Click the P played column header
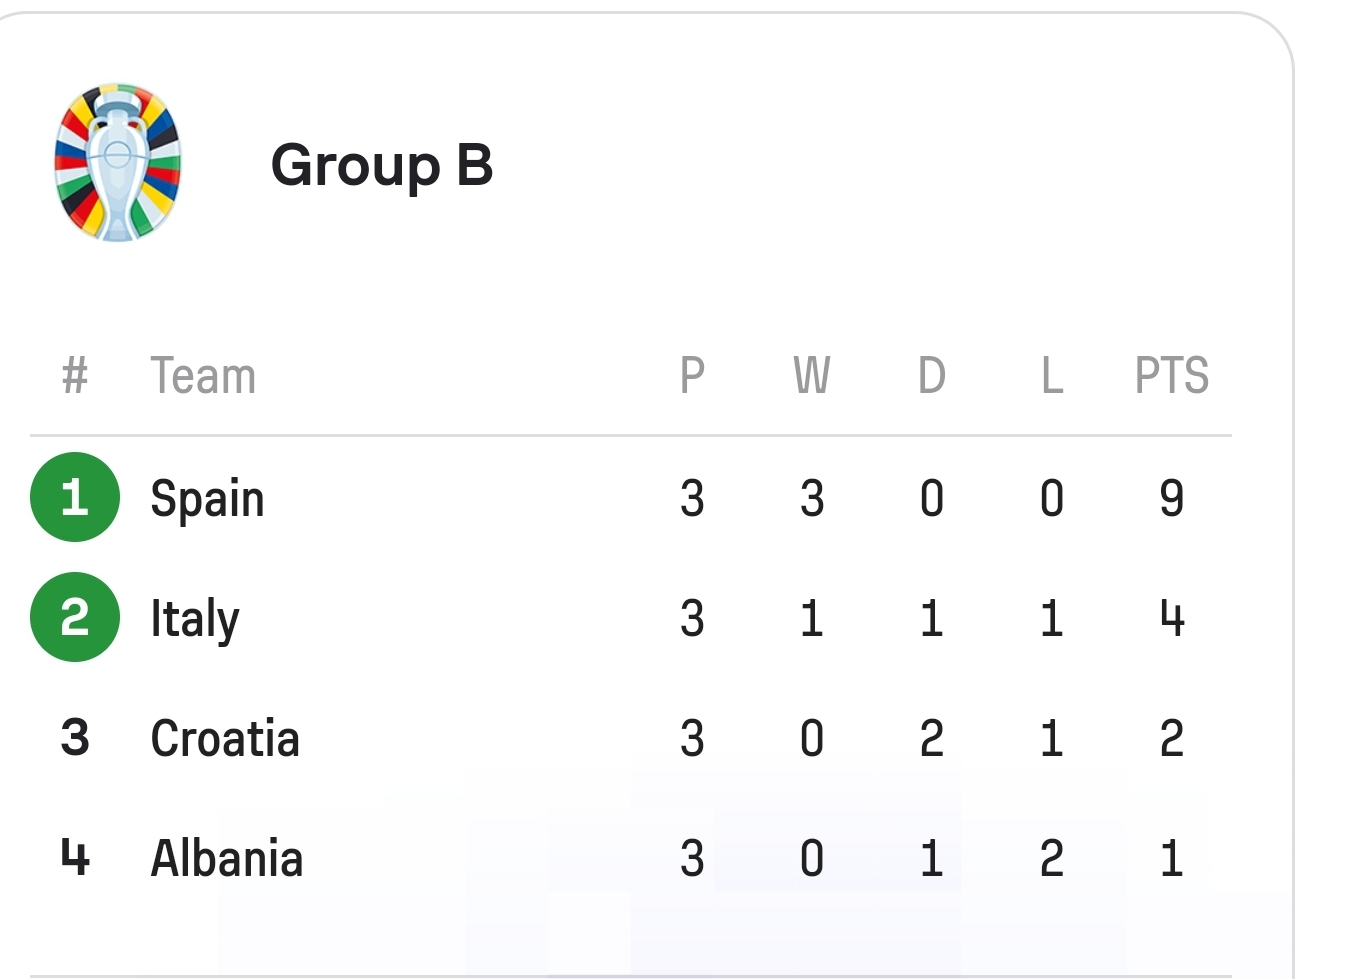1351x979 pixels. pos(692,376)
